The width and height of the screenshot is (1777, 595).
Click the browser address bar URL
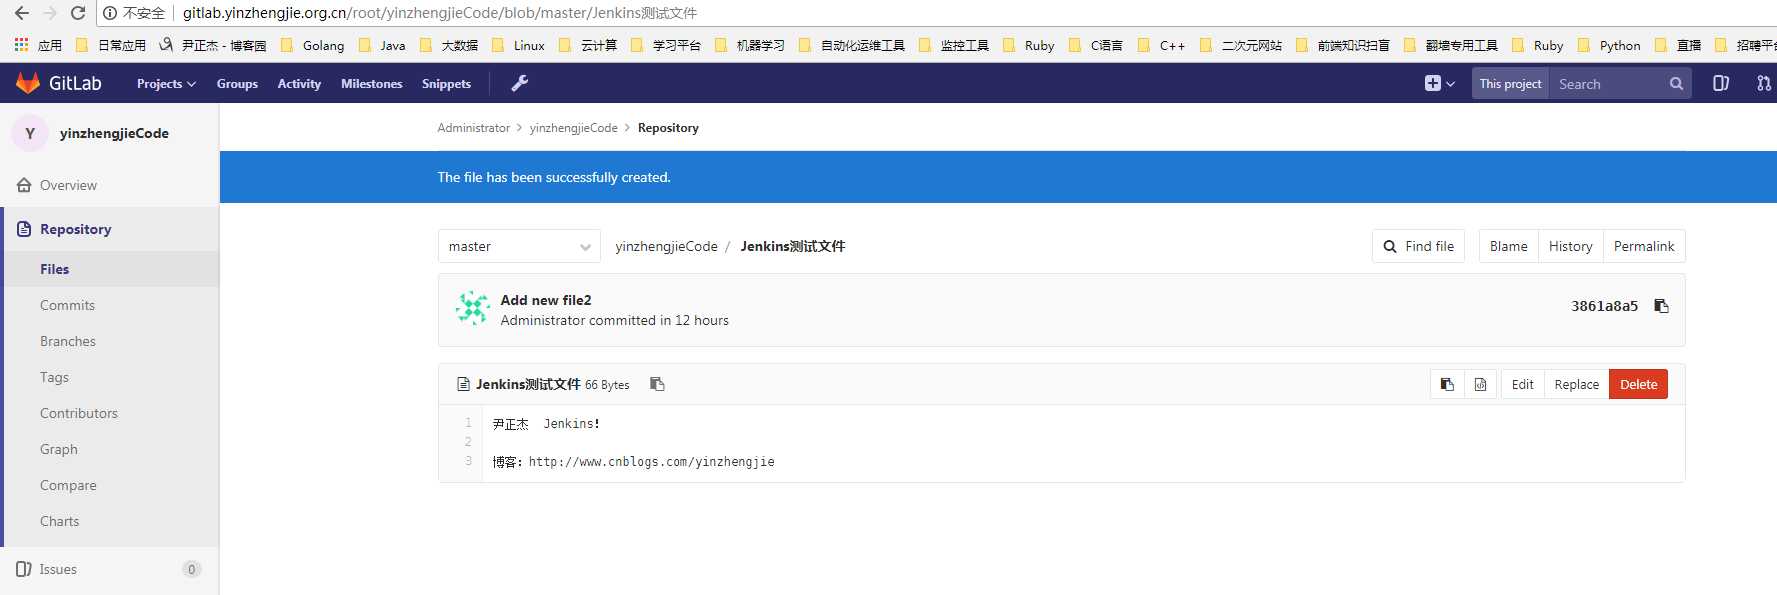tap(440, 13)
